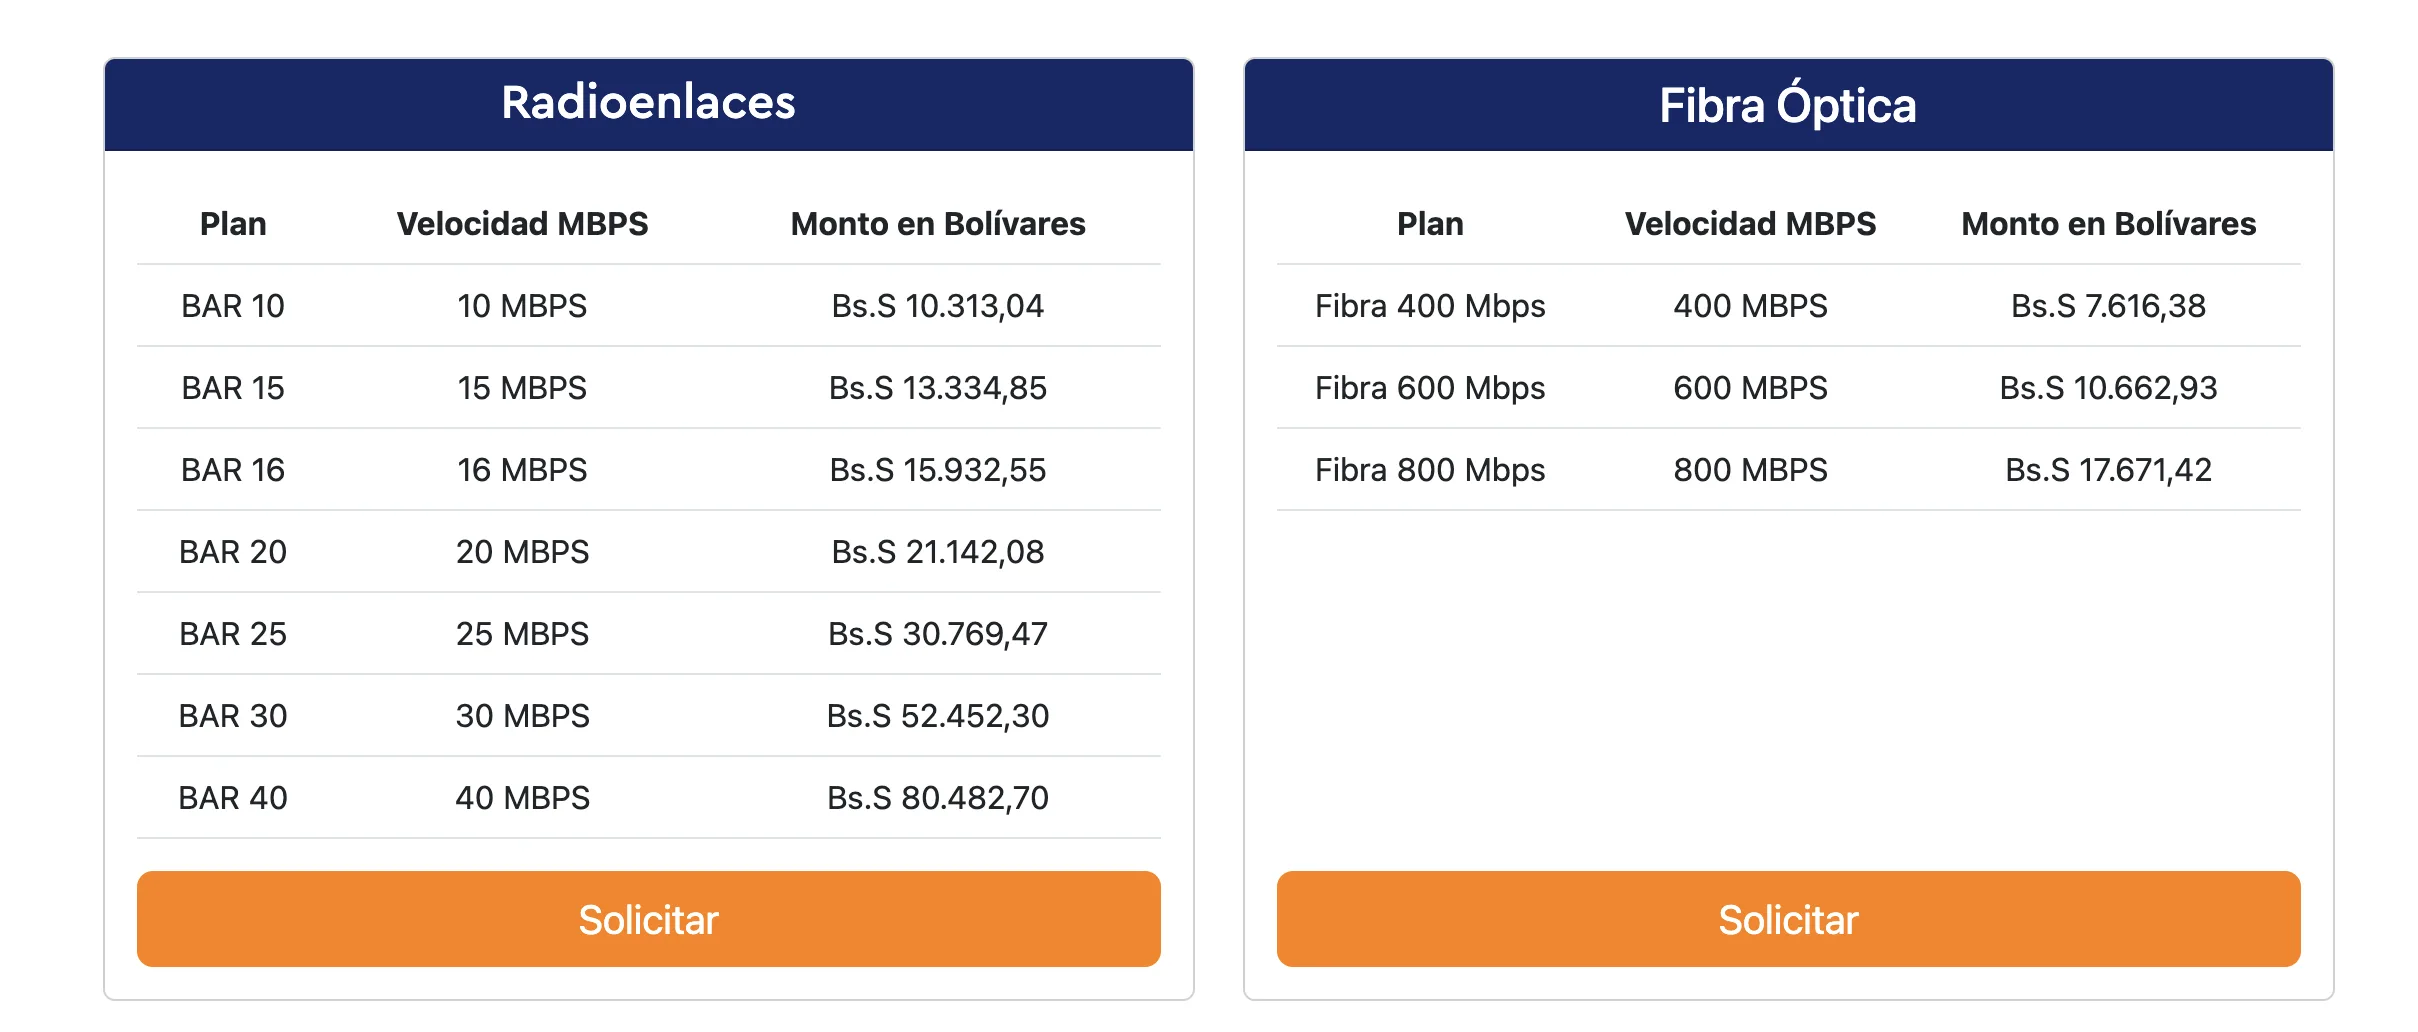Click the BAR 15 plan name
The width and height of the screenshot is (2418, 1032).
[x=233, y=388]
